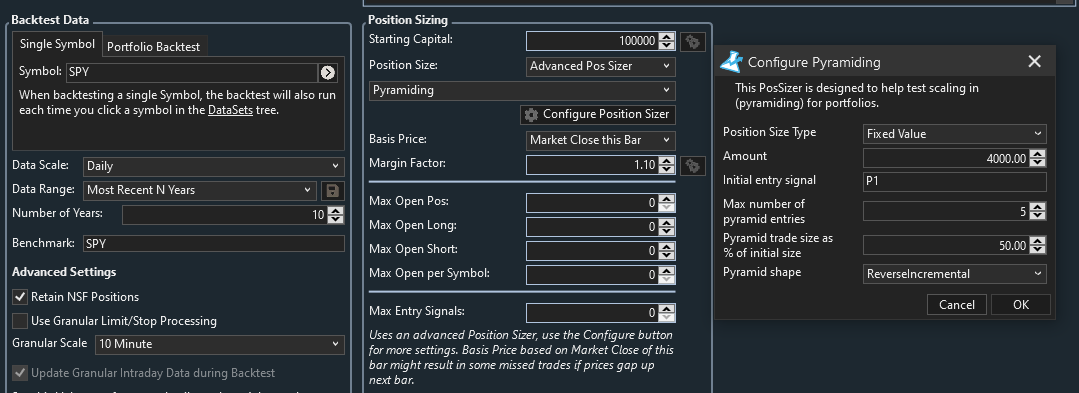Click the Configure Position Sizer button
Viewport: 1079px width, 393px height.
point(597,114)
